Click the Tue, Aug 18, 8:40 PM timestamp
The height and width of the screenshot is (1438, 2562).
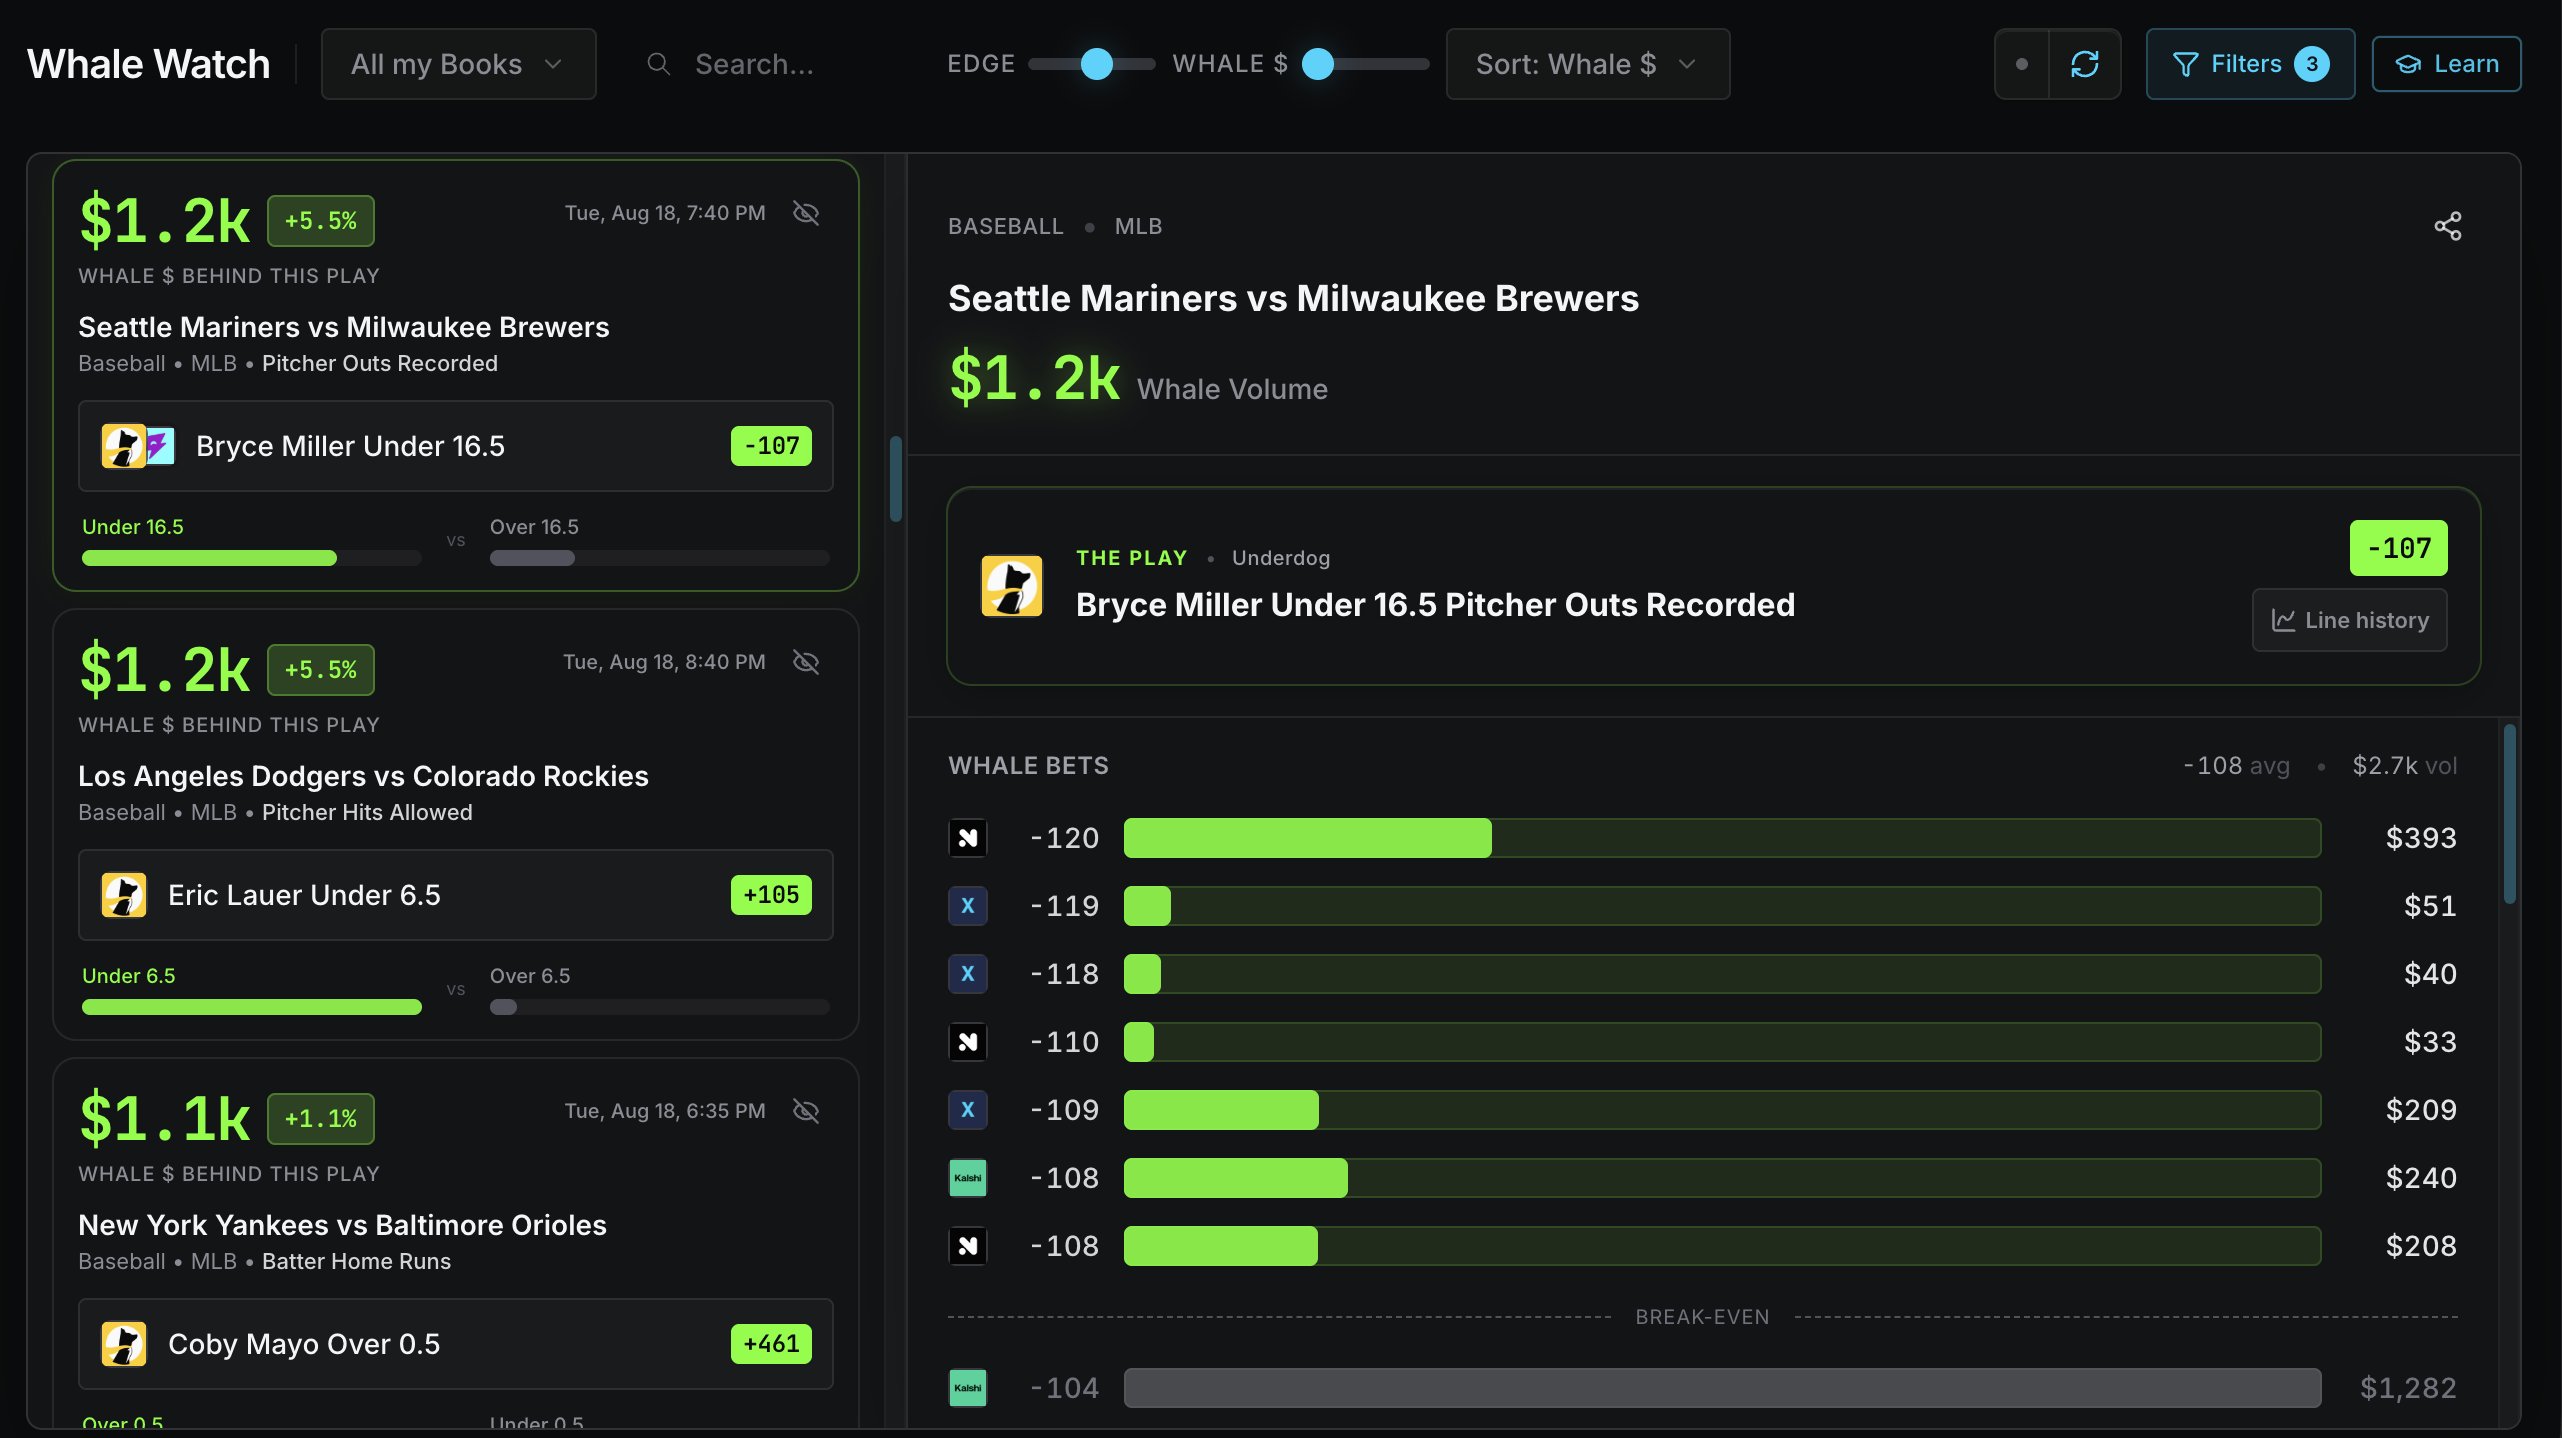(x=664, y=662)
